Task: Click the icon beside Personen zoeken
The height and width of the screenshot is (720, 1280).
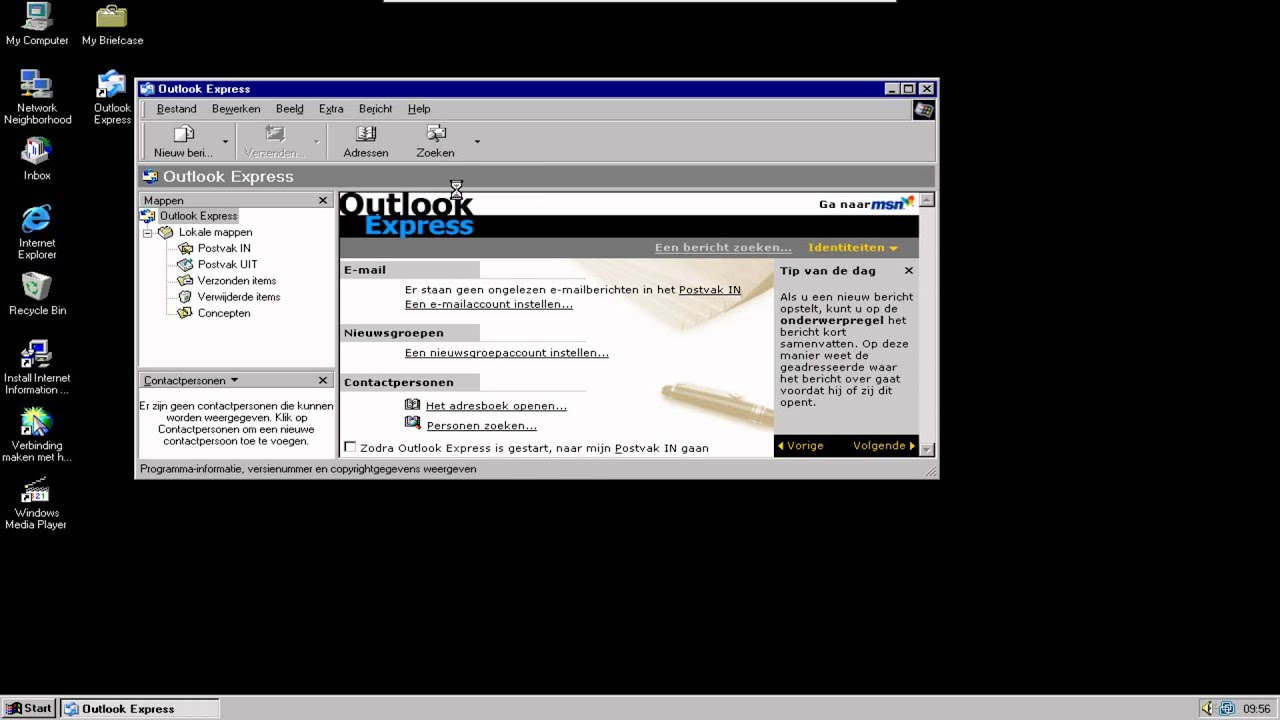Action: point(413,424)
